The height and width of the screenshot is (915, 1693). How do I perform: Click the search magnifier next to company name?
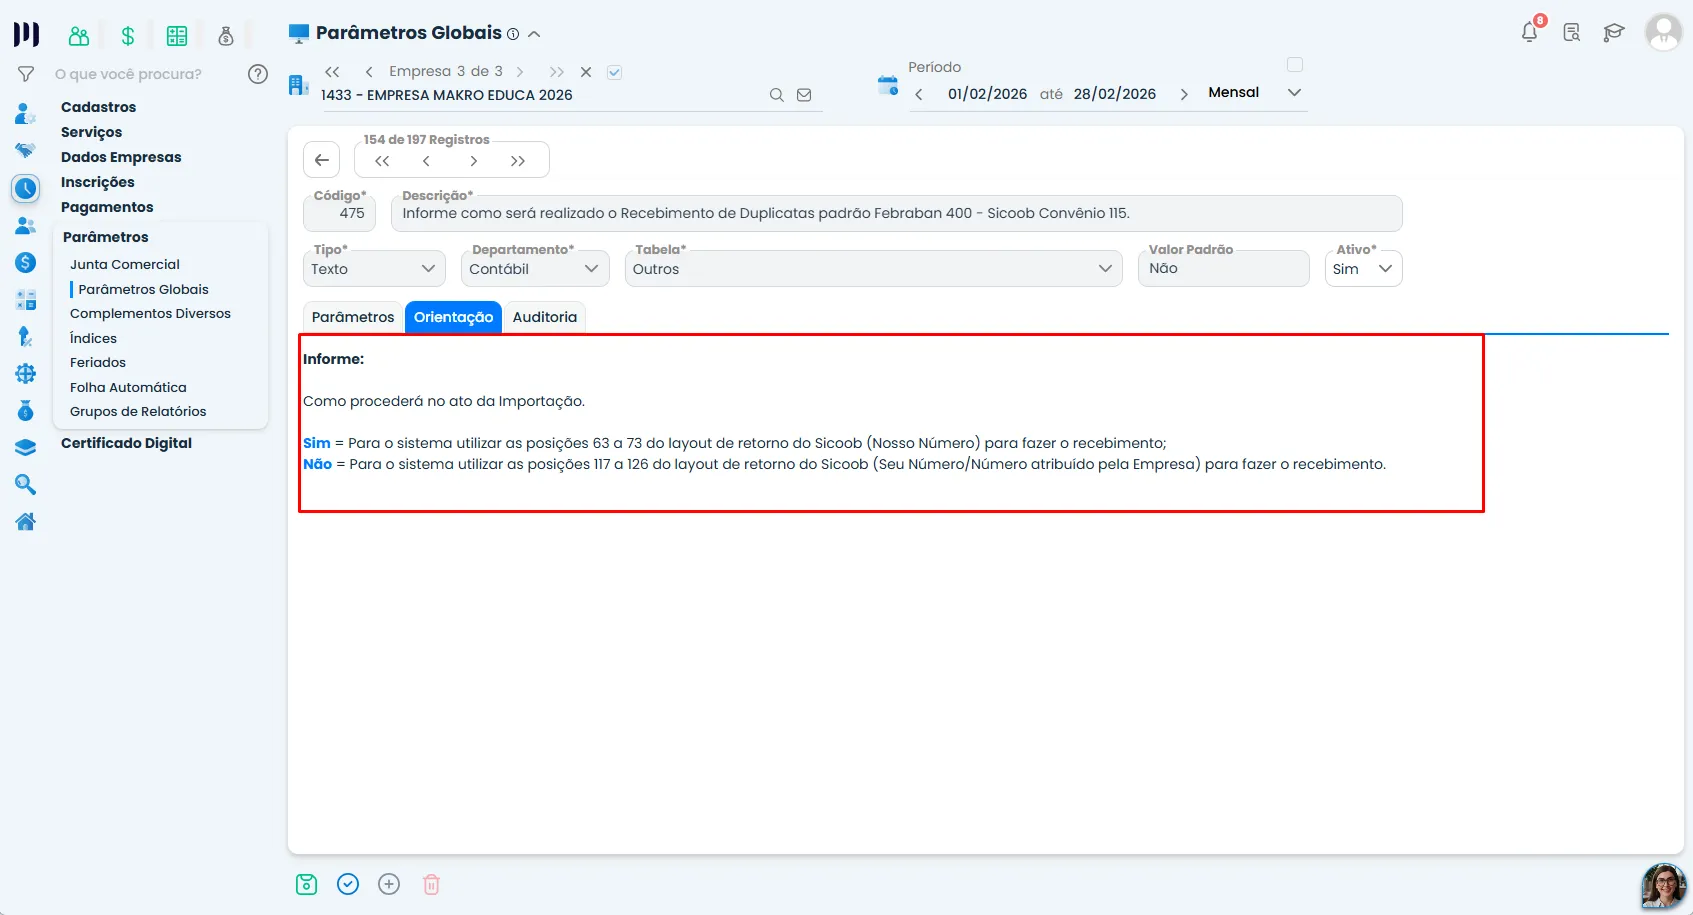click(776, 95)
